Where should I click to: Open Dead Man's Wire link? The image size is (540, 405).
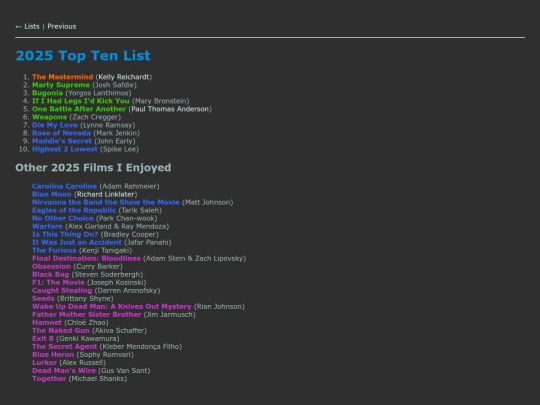click(x=64, y=371)
